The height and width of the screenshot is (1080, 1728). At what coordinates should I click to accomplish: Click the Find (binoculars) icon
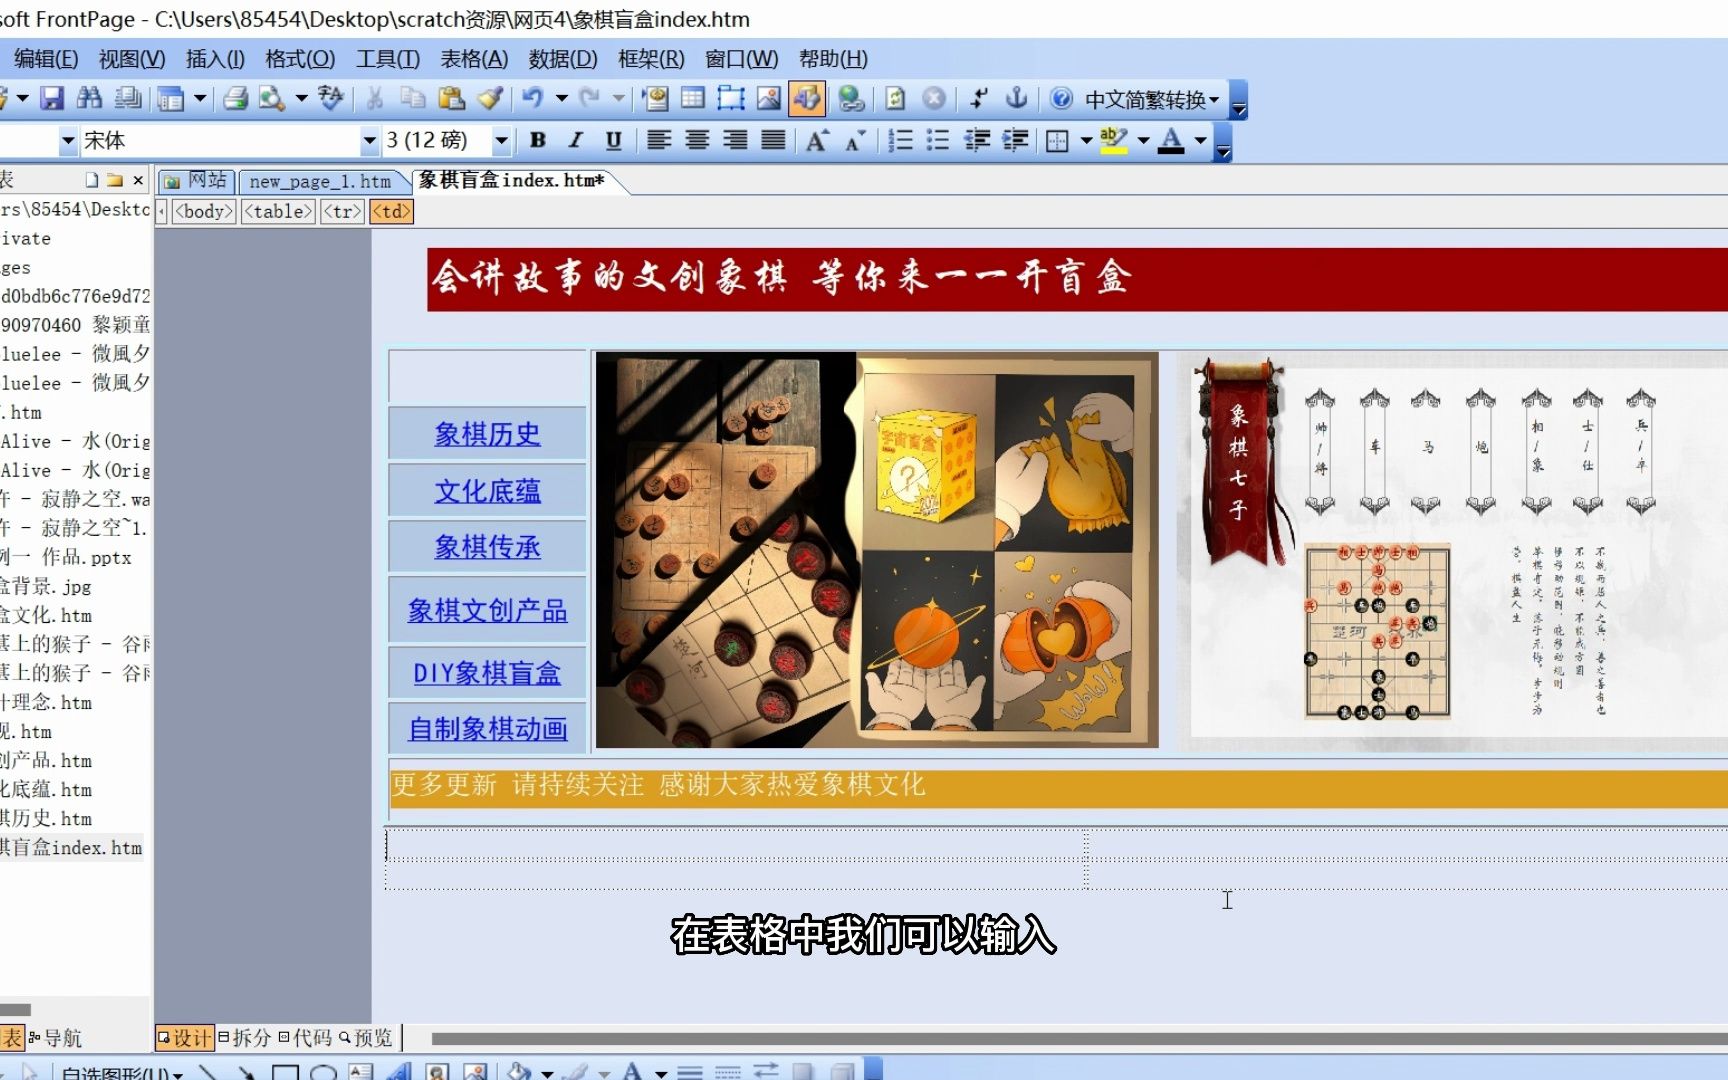[x=91, y=98]
